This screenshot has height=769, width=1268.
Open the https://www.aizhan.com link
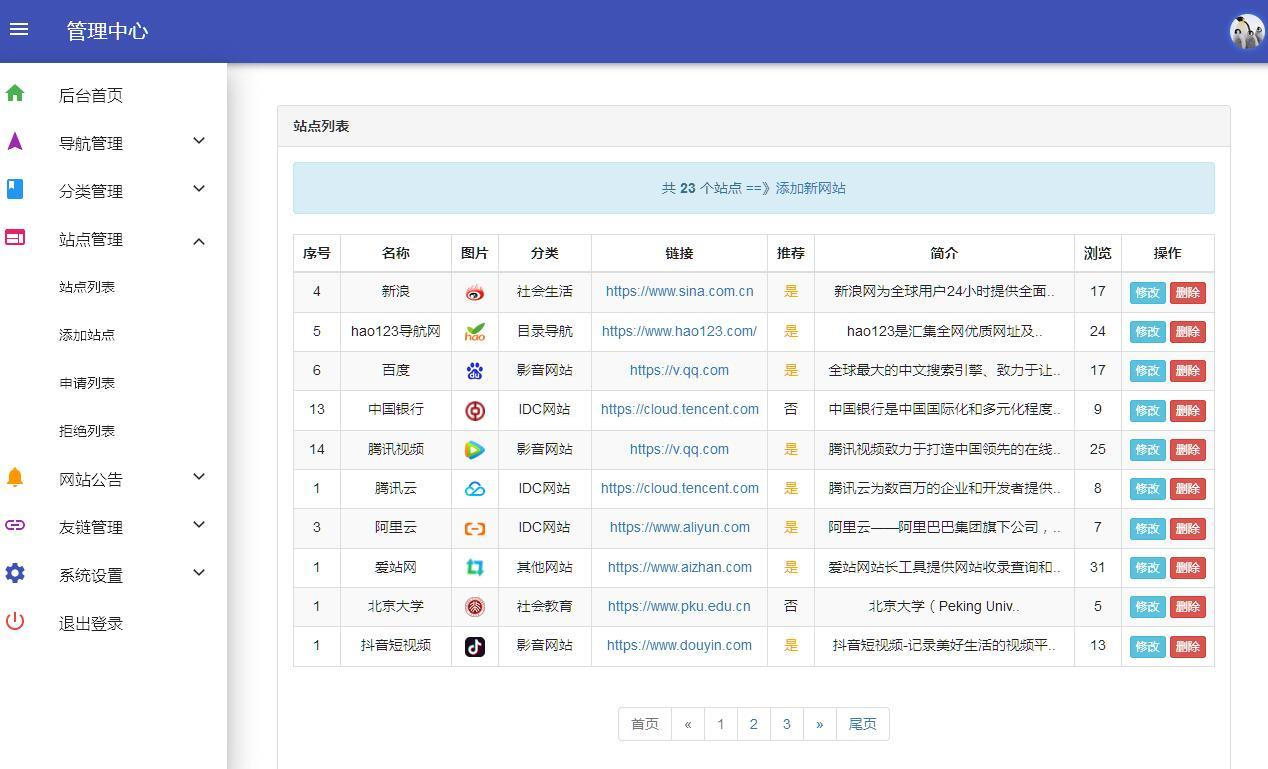click(x=679, y=567)
